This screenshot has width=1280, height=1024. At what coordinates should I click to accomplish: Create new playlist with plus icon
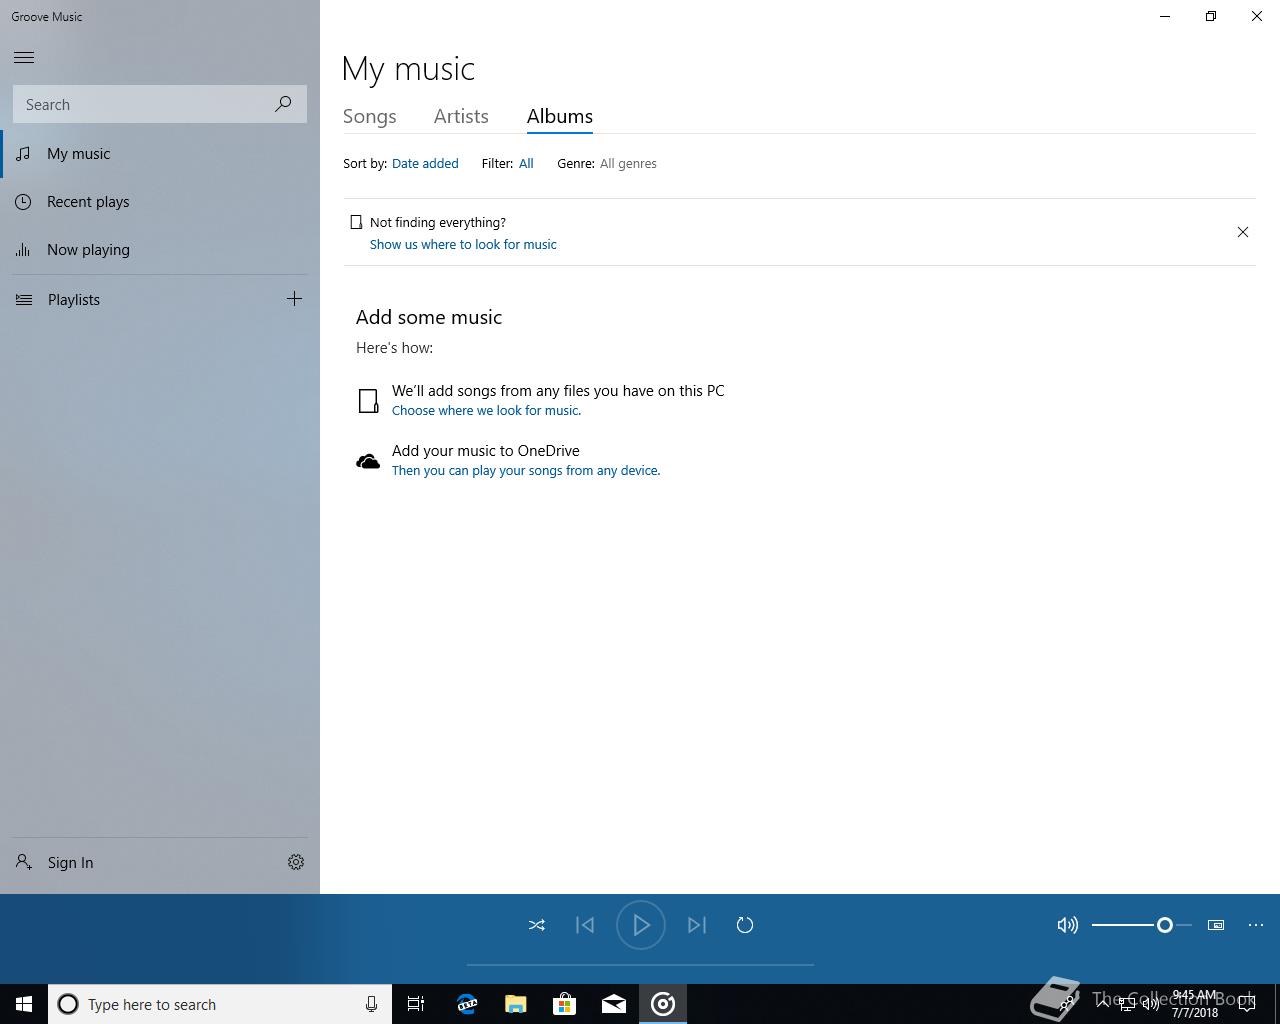[x=294, y=299]
